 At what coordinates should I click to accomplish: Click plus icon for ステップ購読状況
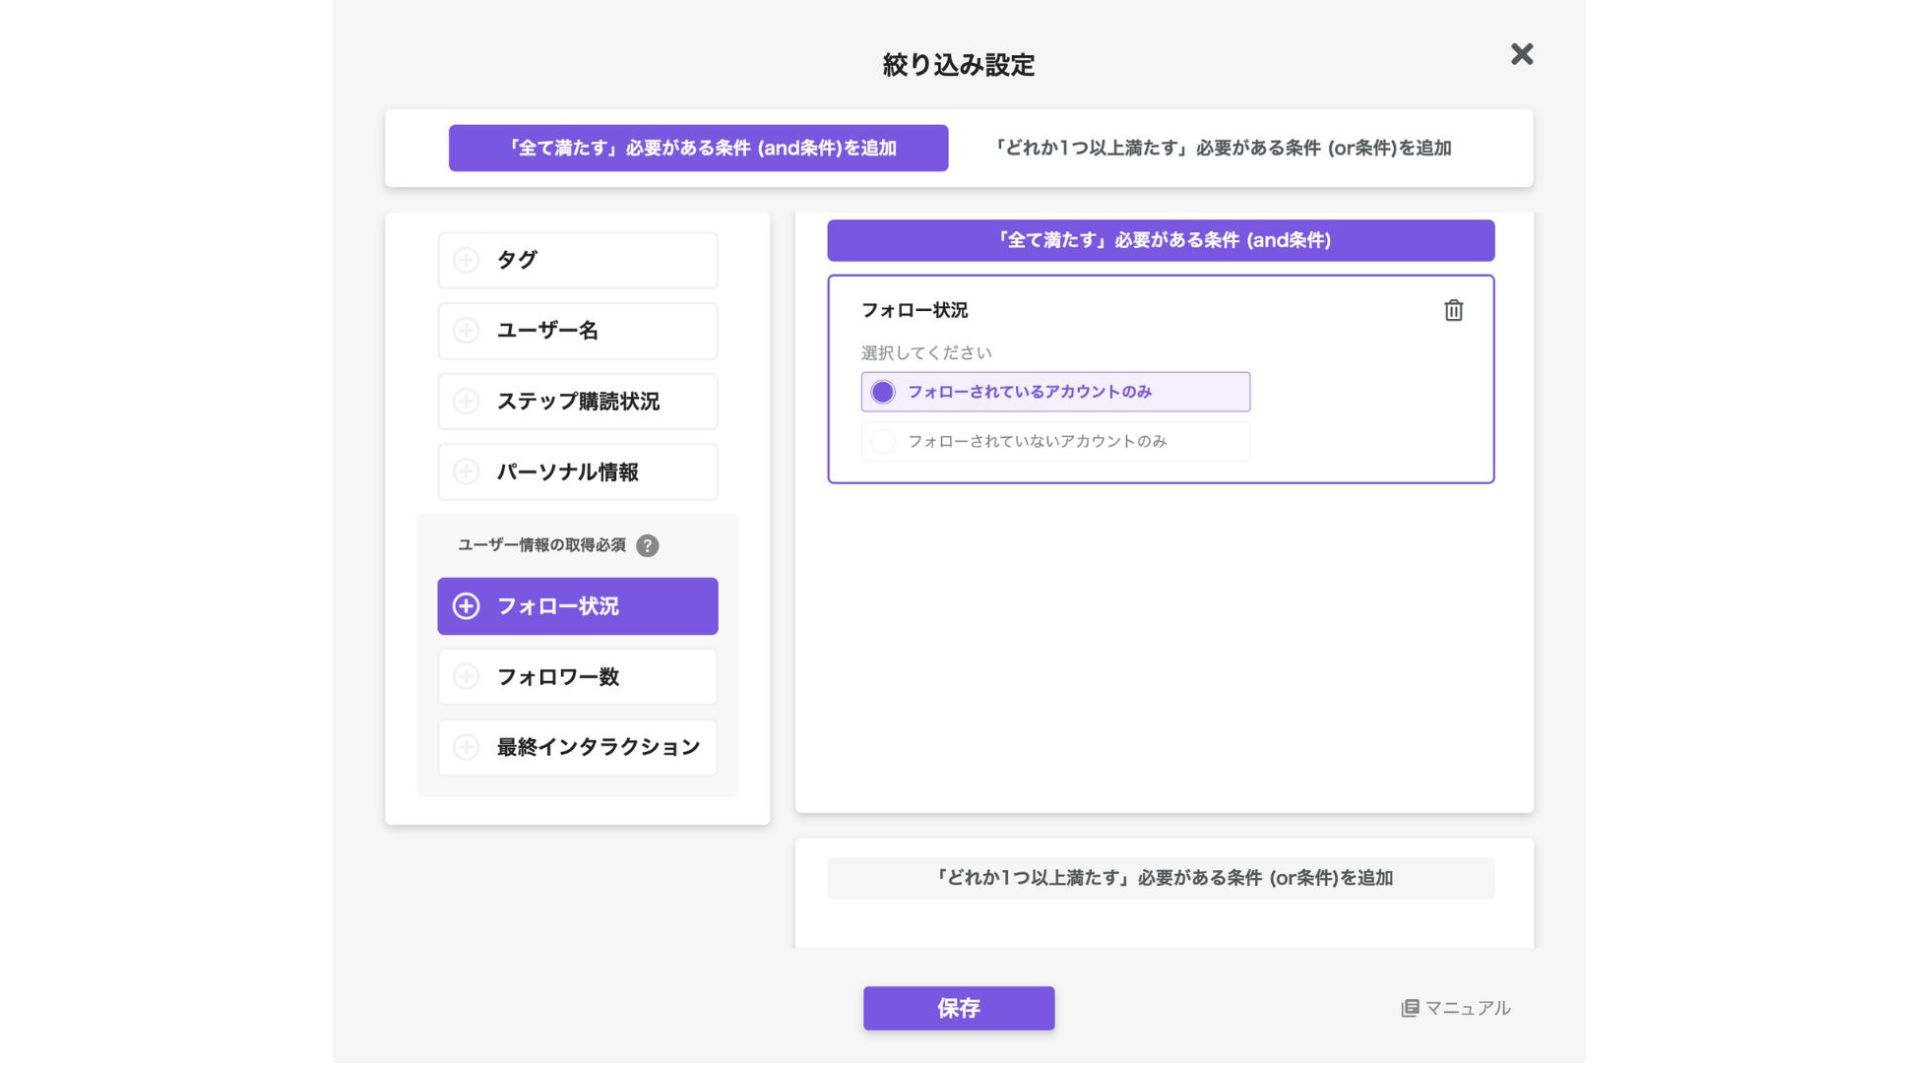pyautogui.click(x=466, y=401)
